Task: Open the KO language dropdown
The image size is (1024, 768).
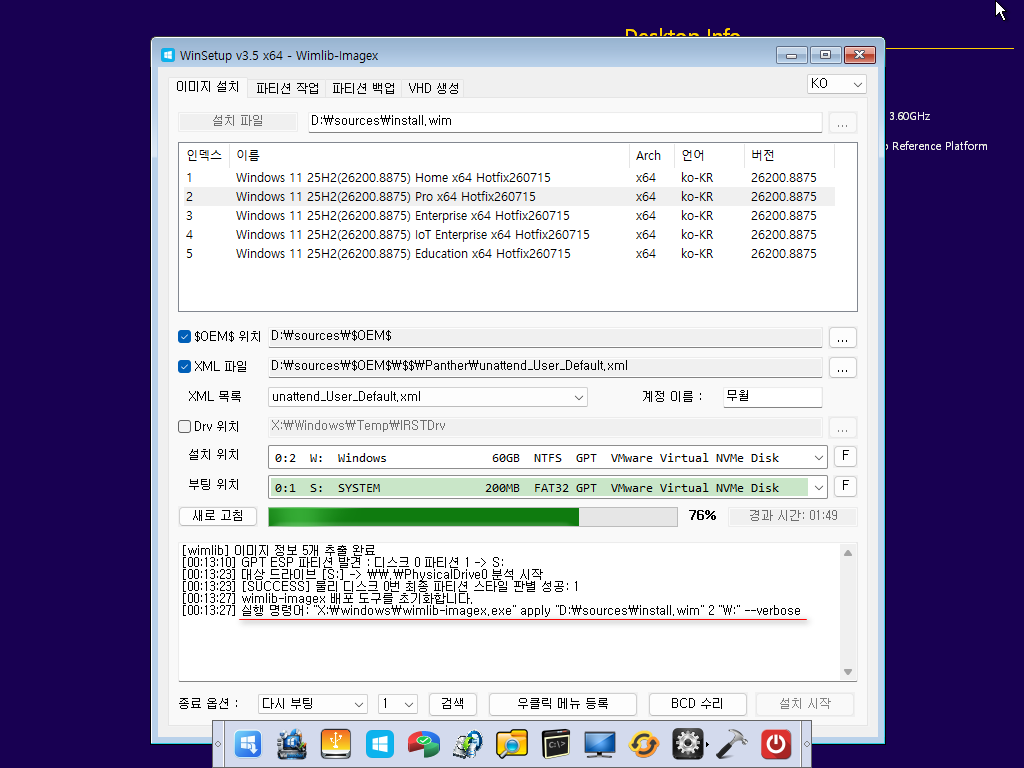Action: [x=837, y=84]
